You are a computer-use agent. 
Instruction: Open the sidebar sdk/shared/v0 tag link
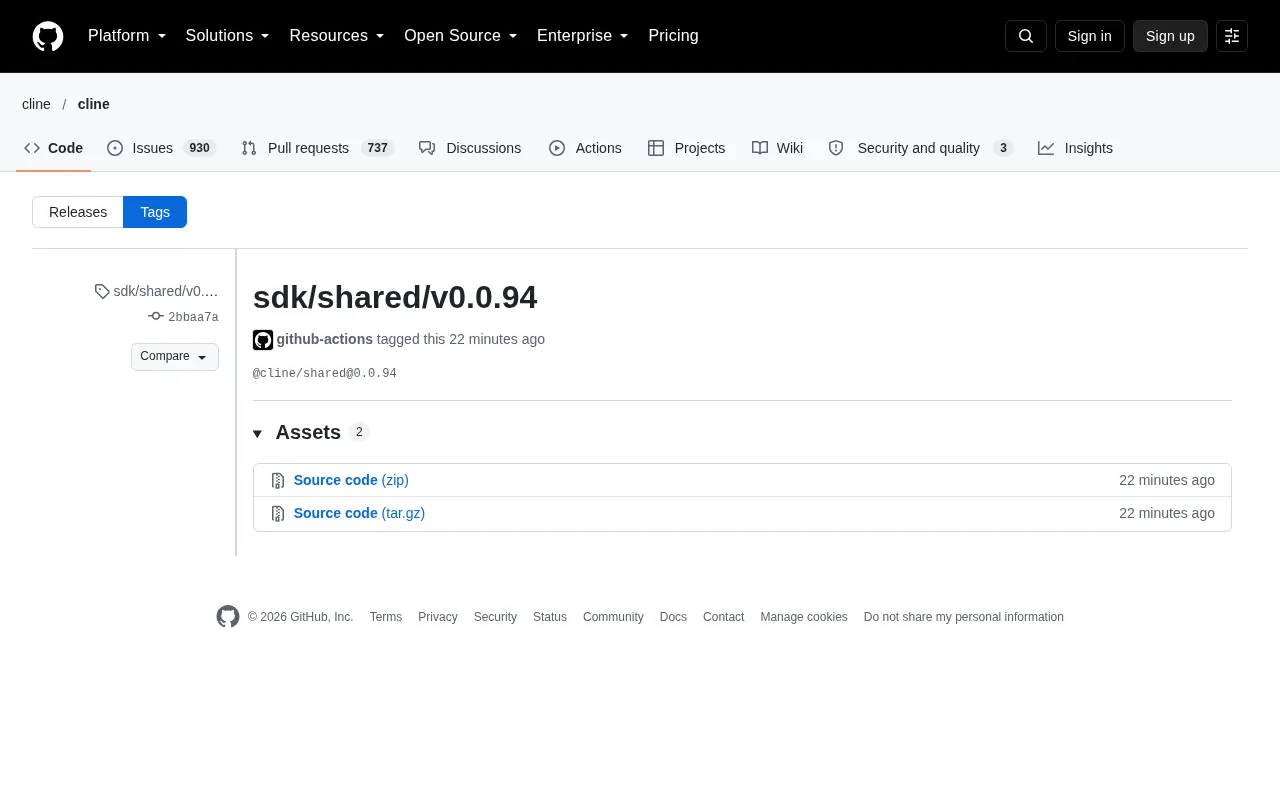point(166,291)
